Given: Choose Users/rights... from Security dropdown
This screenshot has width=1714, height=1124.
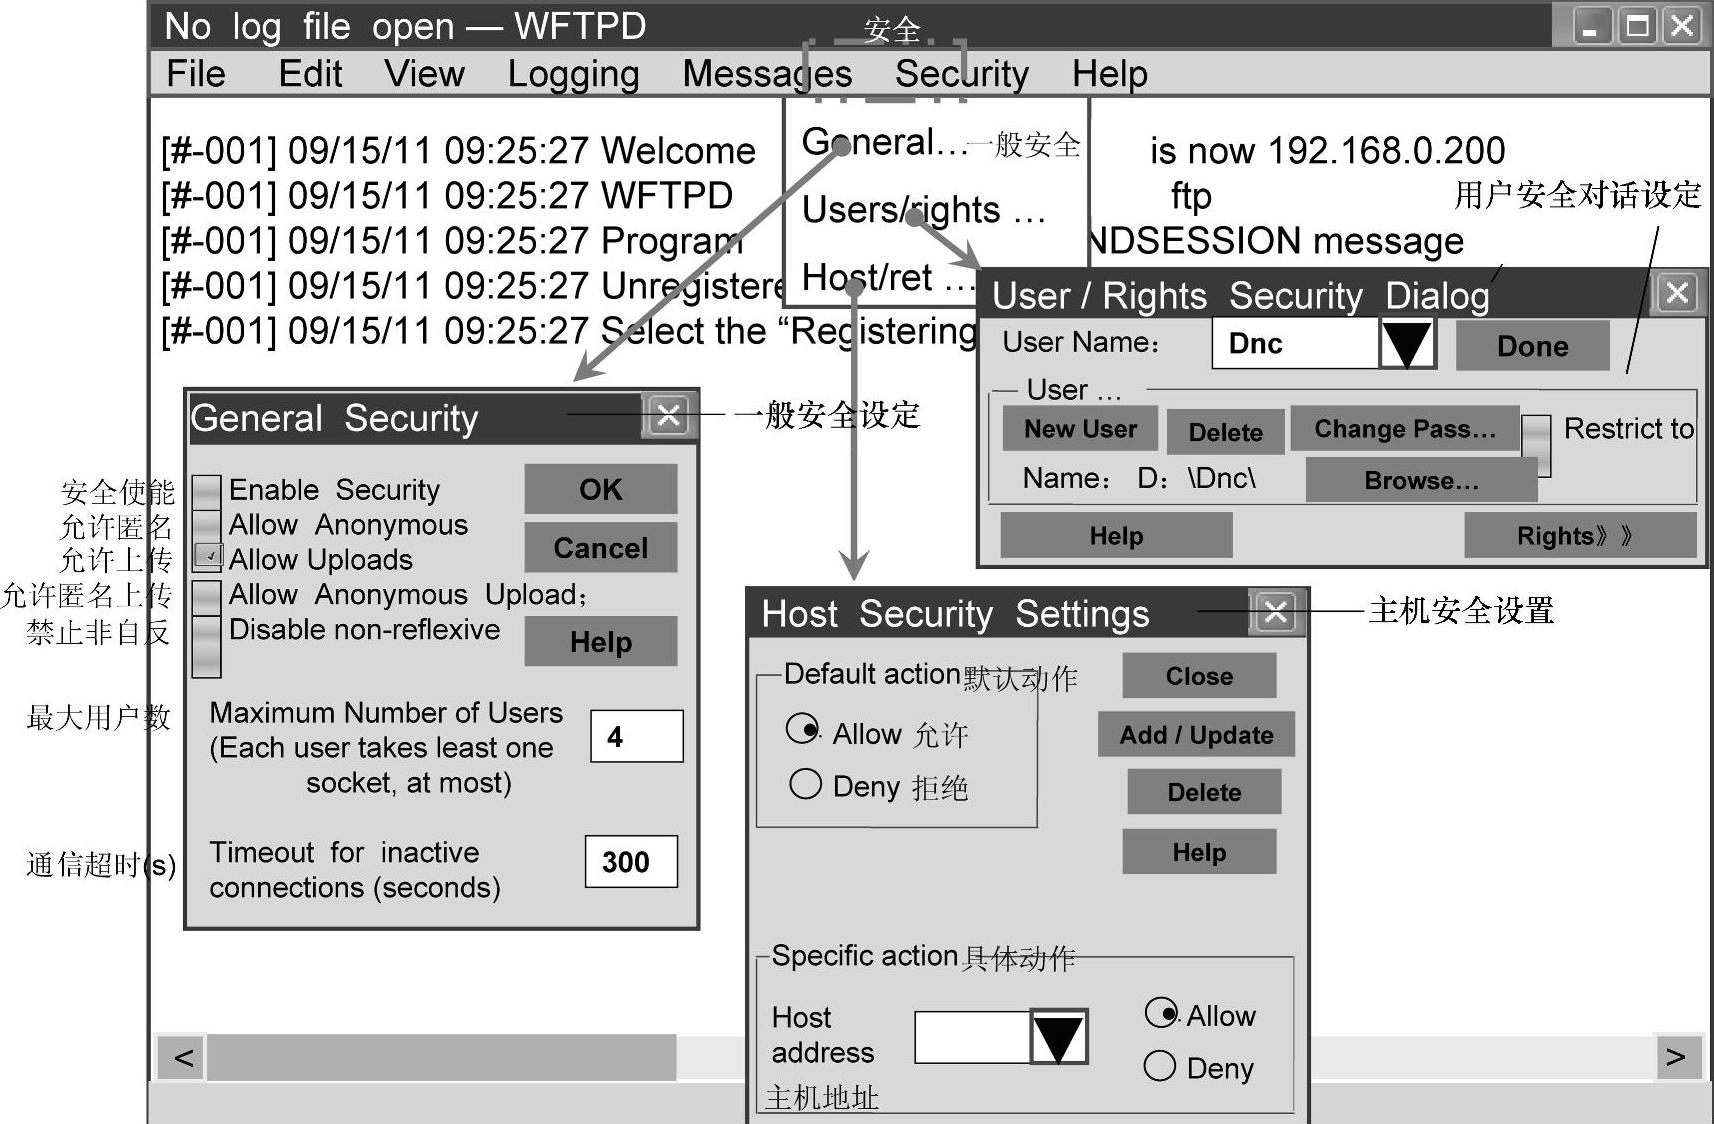Looking at the screenshot, I should 923,209.
